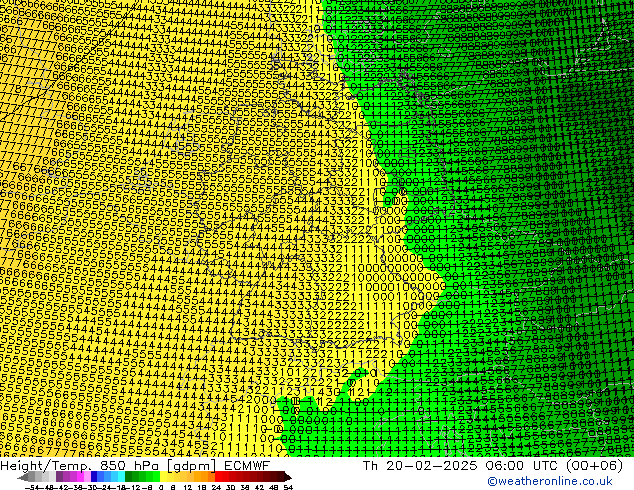Click the dark purple swatch above label -42
The image size is (634, 490).
coord(59,477)
